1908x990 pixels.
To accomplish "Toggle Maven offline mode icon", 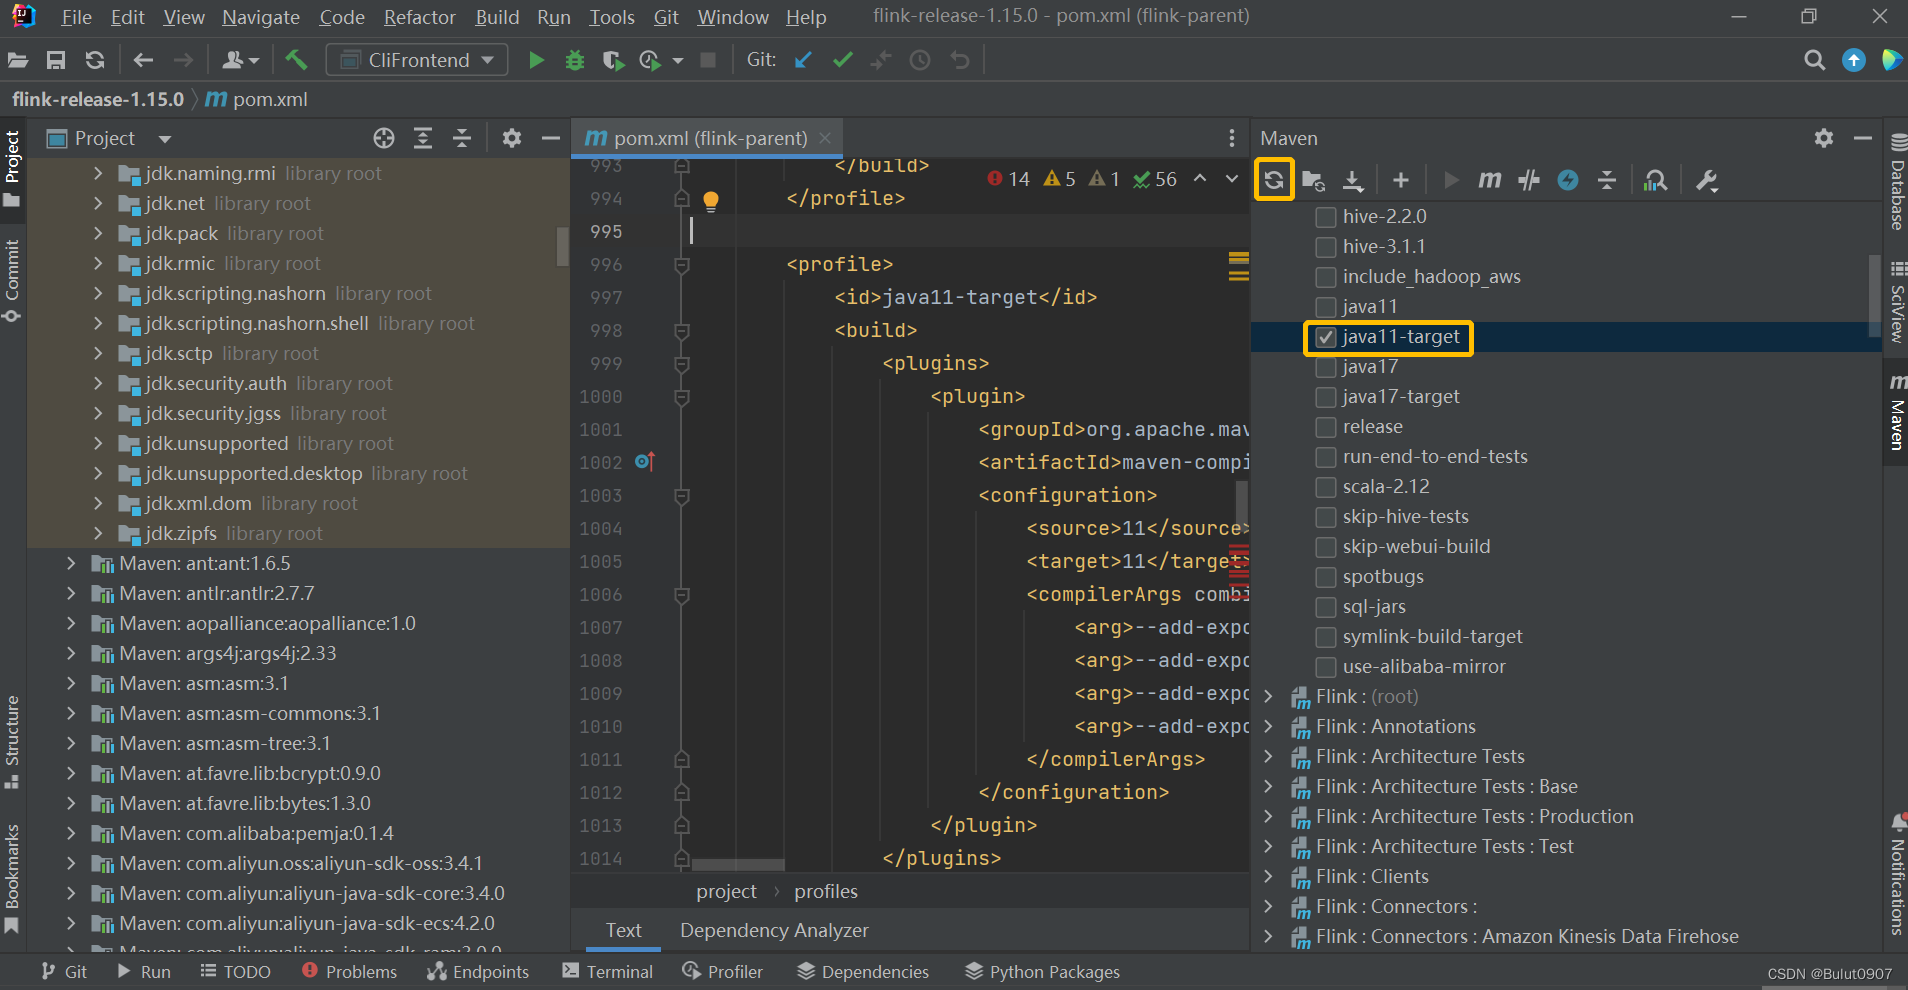I will pos(1529,180).
